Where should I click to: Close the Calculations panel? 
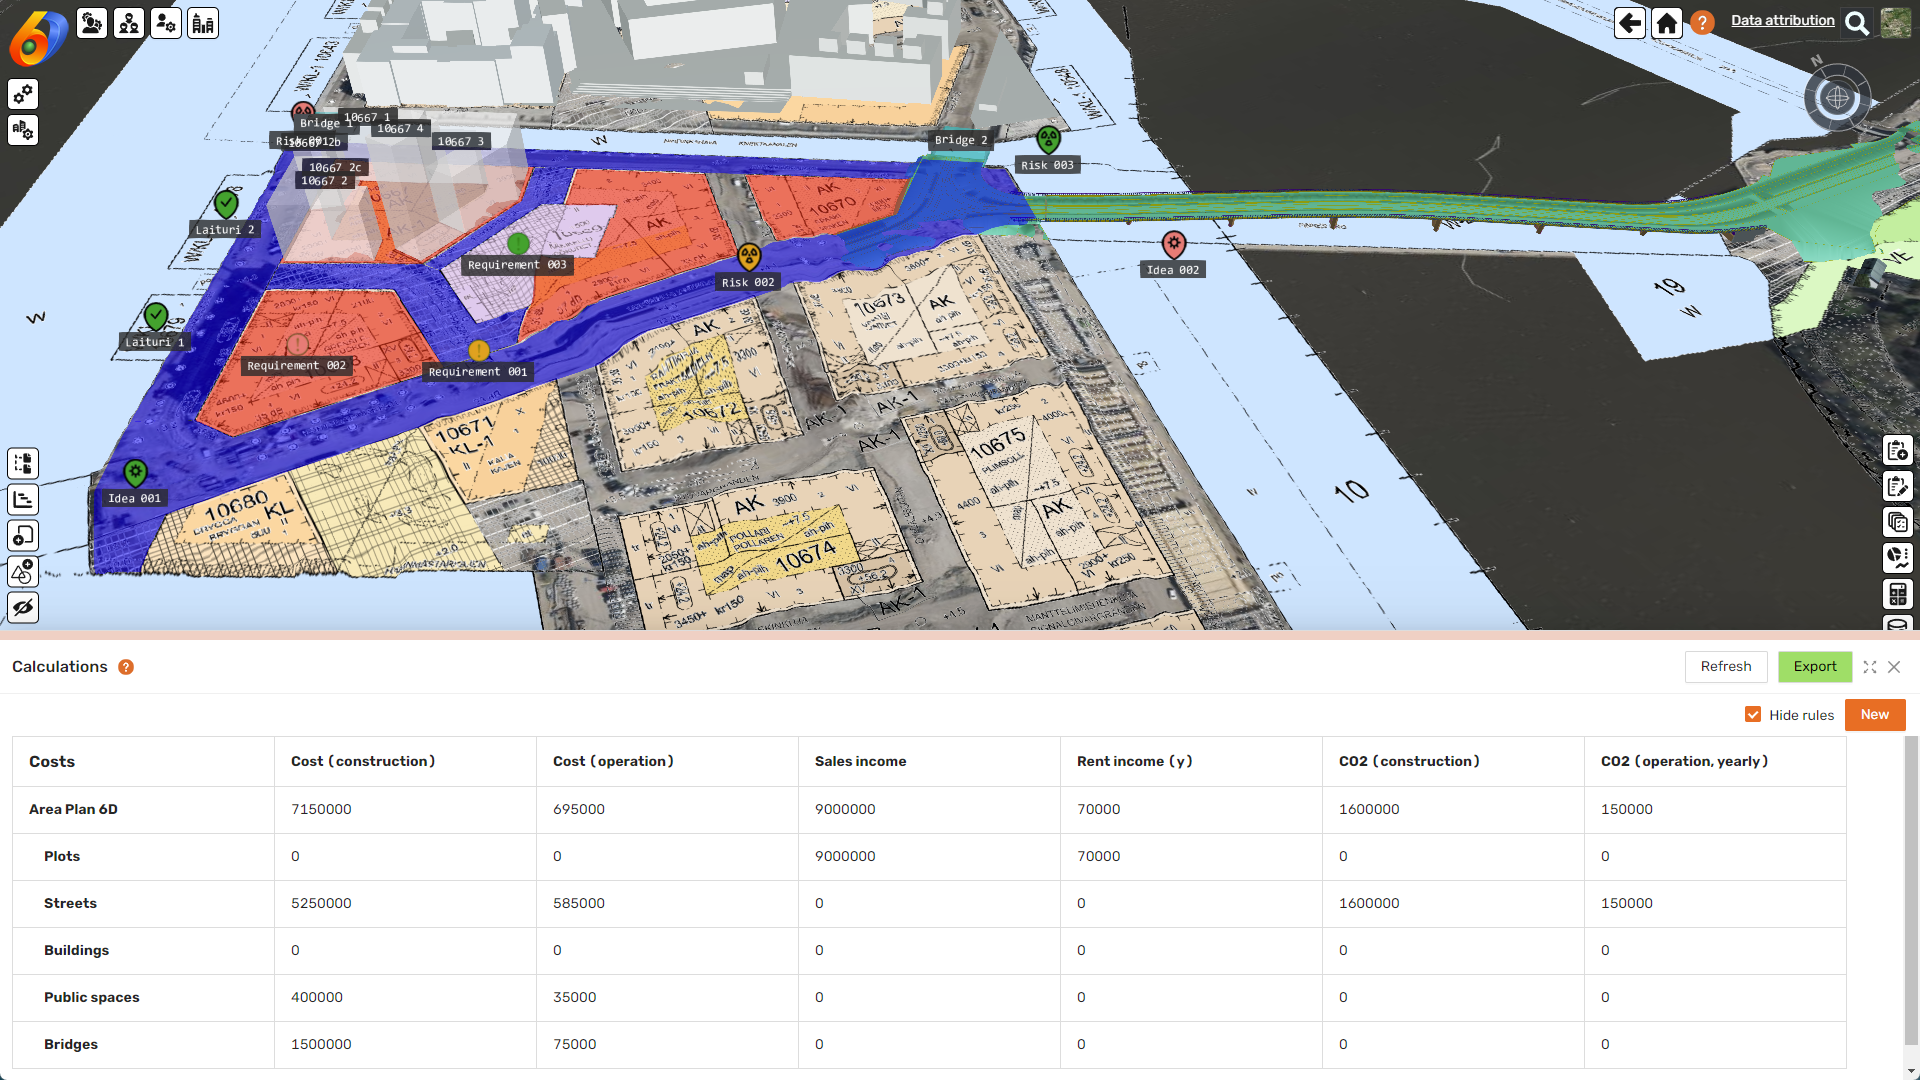1894,667
